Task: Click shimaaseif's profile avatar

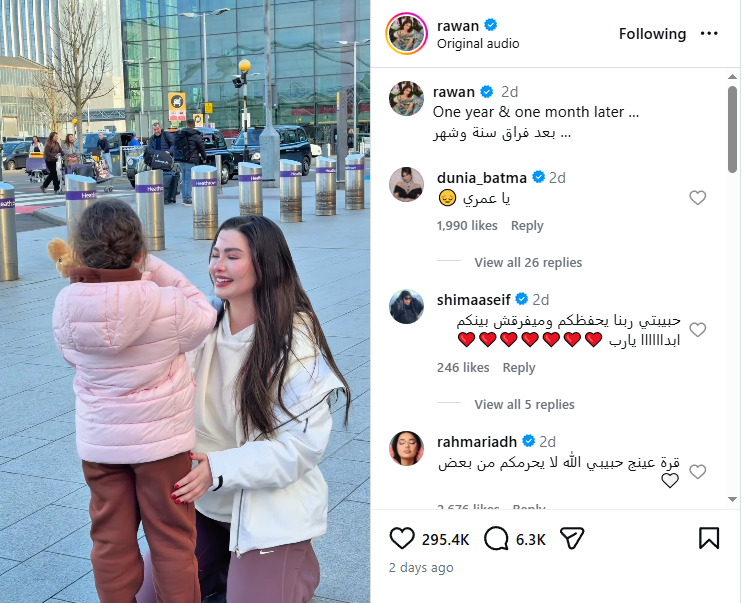Action: pyautogui.click(x=406, y=306)
